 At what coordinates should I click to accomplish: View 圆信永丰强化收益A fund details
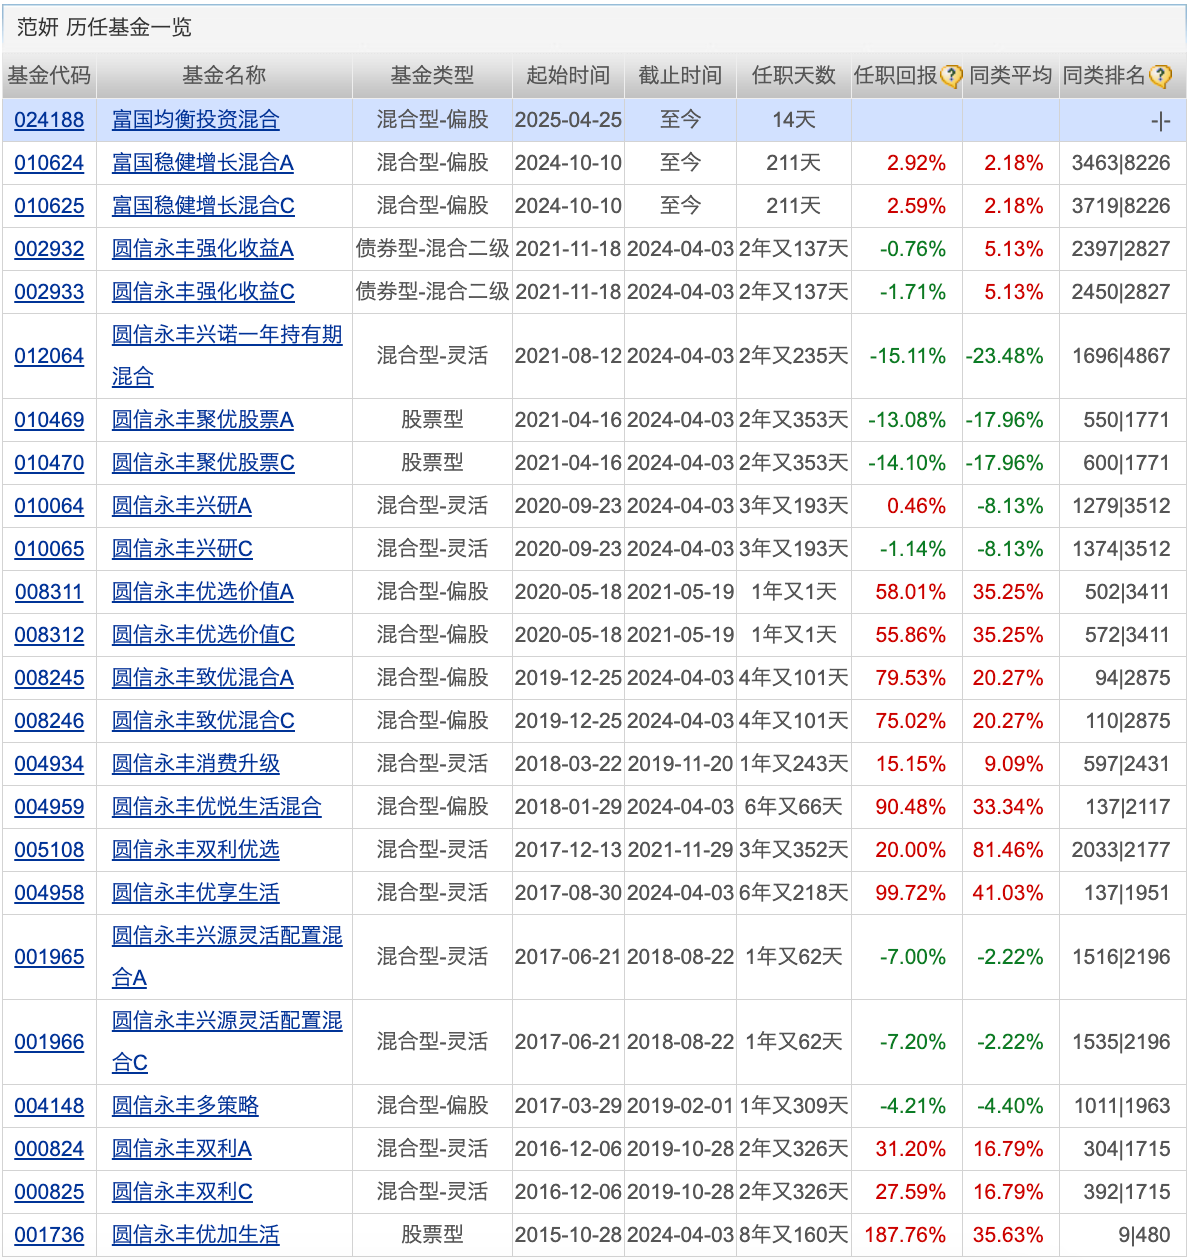202,249
